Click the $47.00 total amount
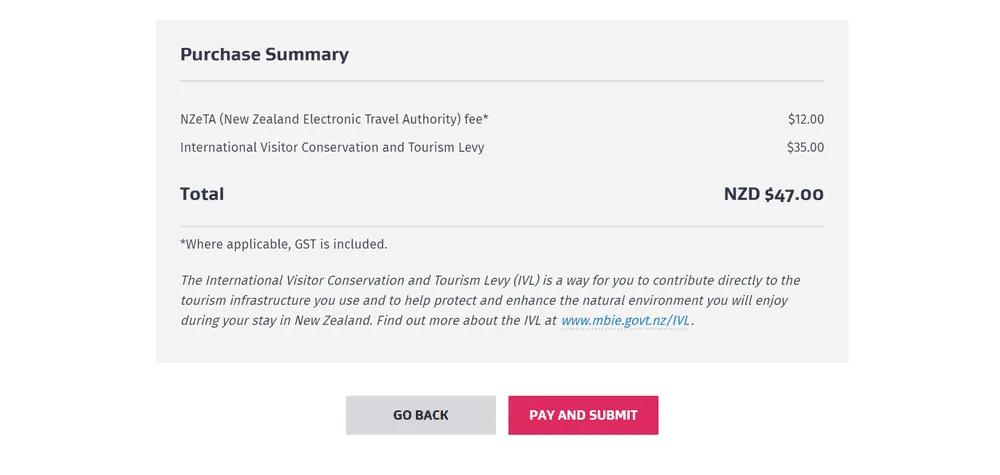This screenshot has width=1000, height=475. click(x=794, y=194)
